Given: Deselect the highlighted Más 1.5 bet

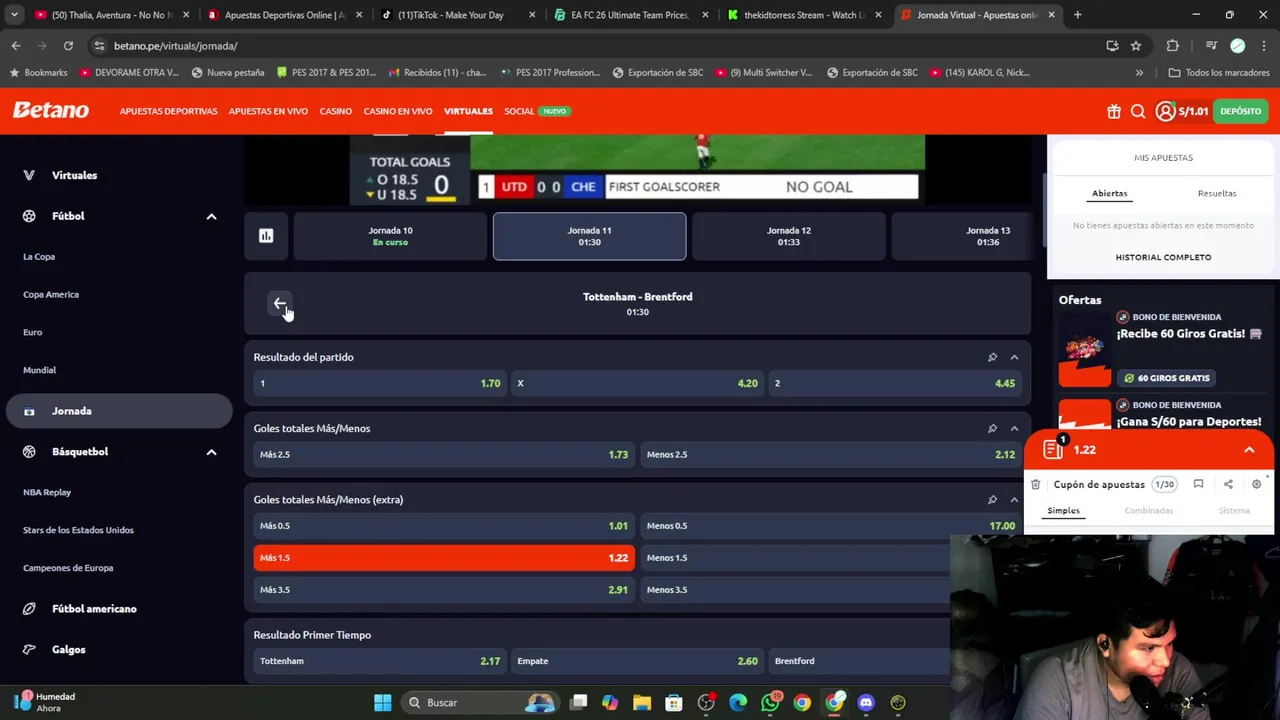Looking at the screenshot, I should (443, 557).
